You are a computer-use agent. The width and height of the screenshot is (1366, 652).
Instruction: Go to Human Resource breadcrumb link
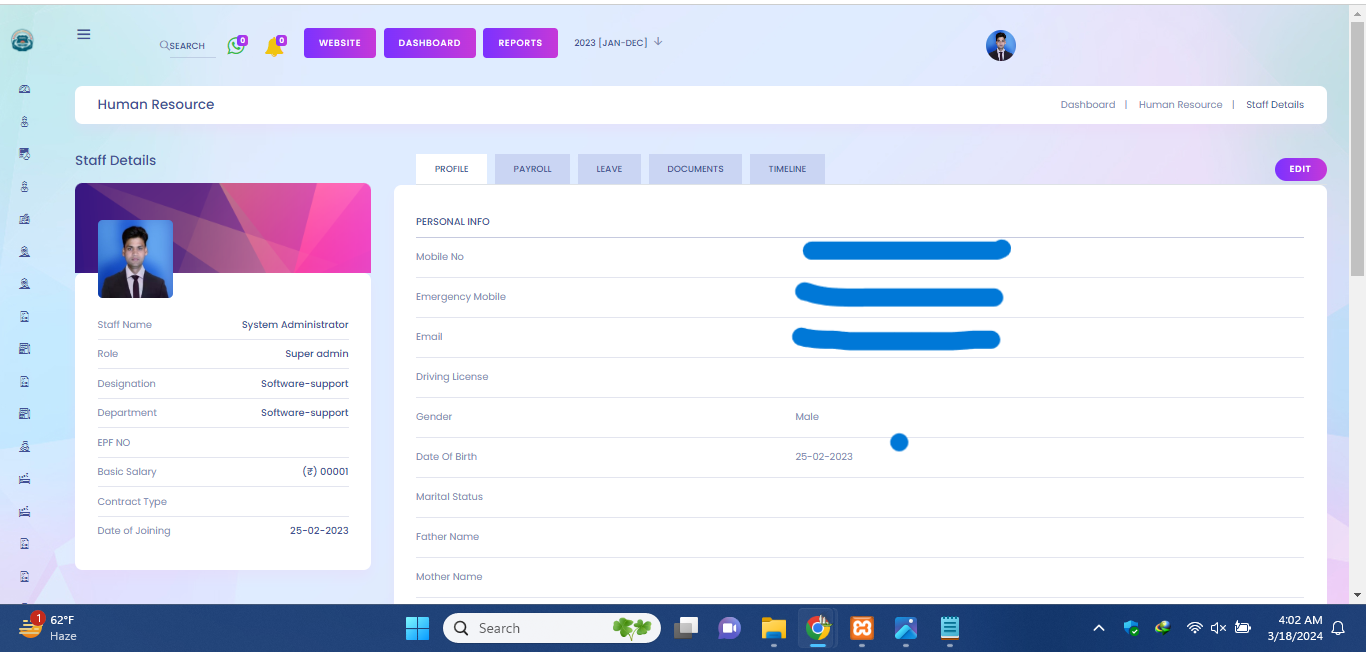click(x=1180, y=105)
